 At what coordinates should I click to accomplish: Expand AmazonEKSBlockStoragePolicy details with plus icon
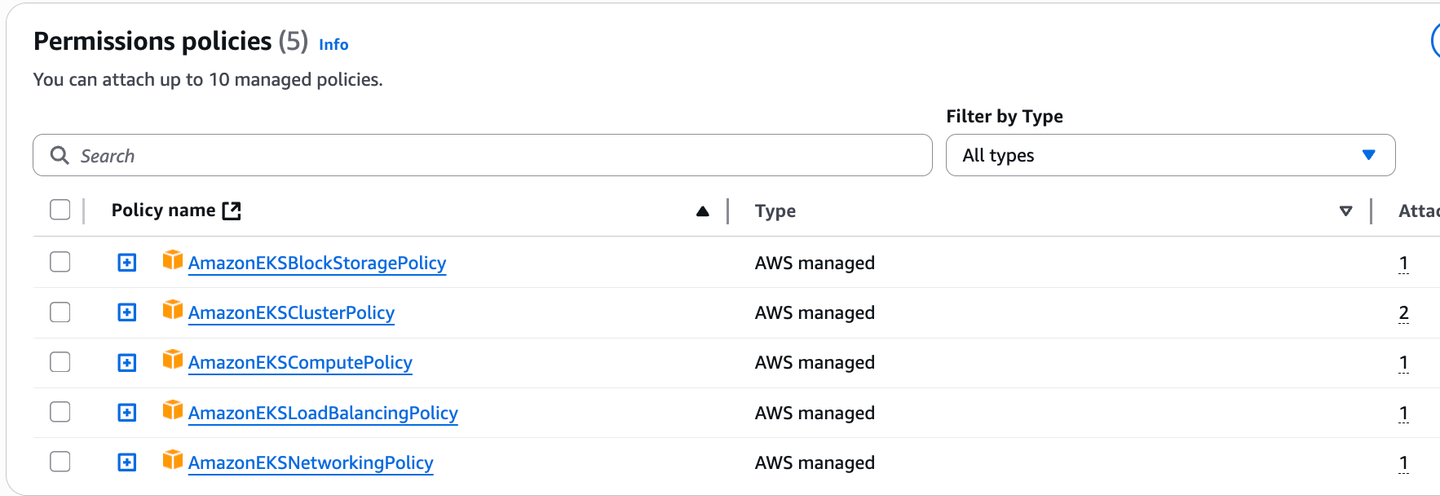[127, 263]
